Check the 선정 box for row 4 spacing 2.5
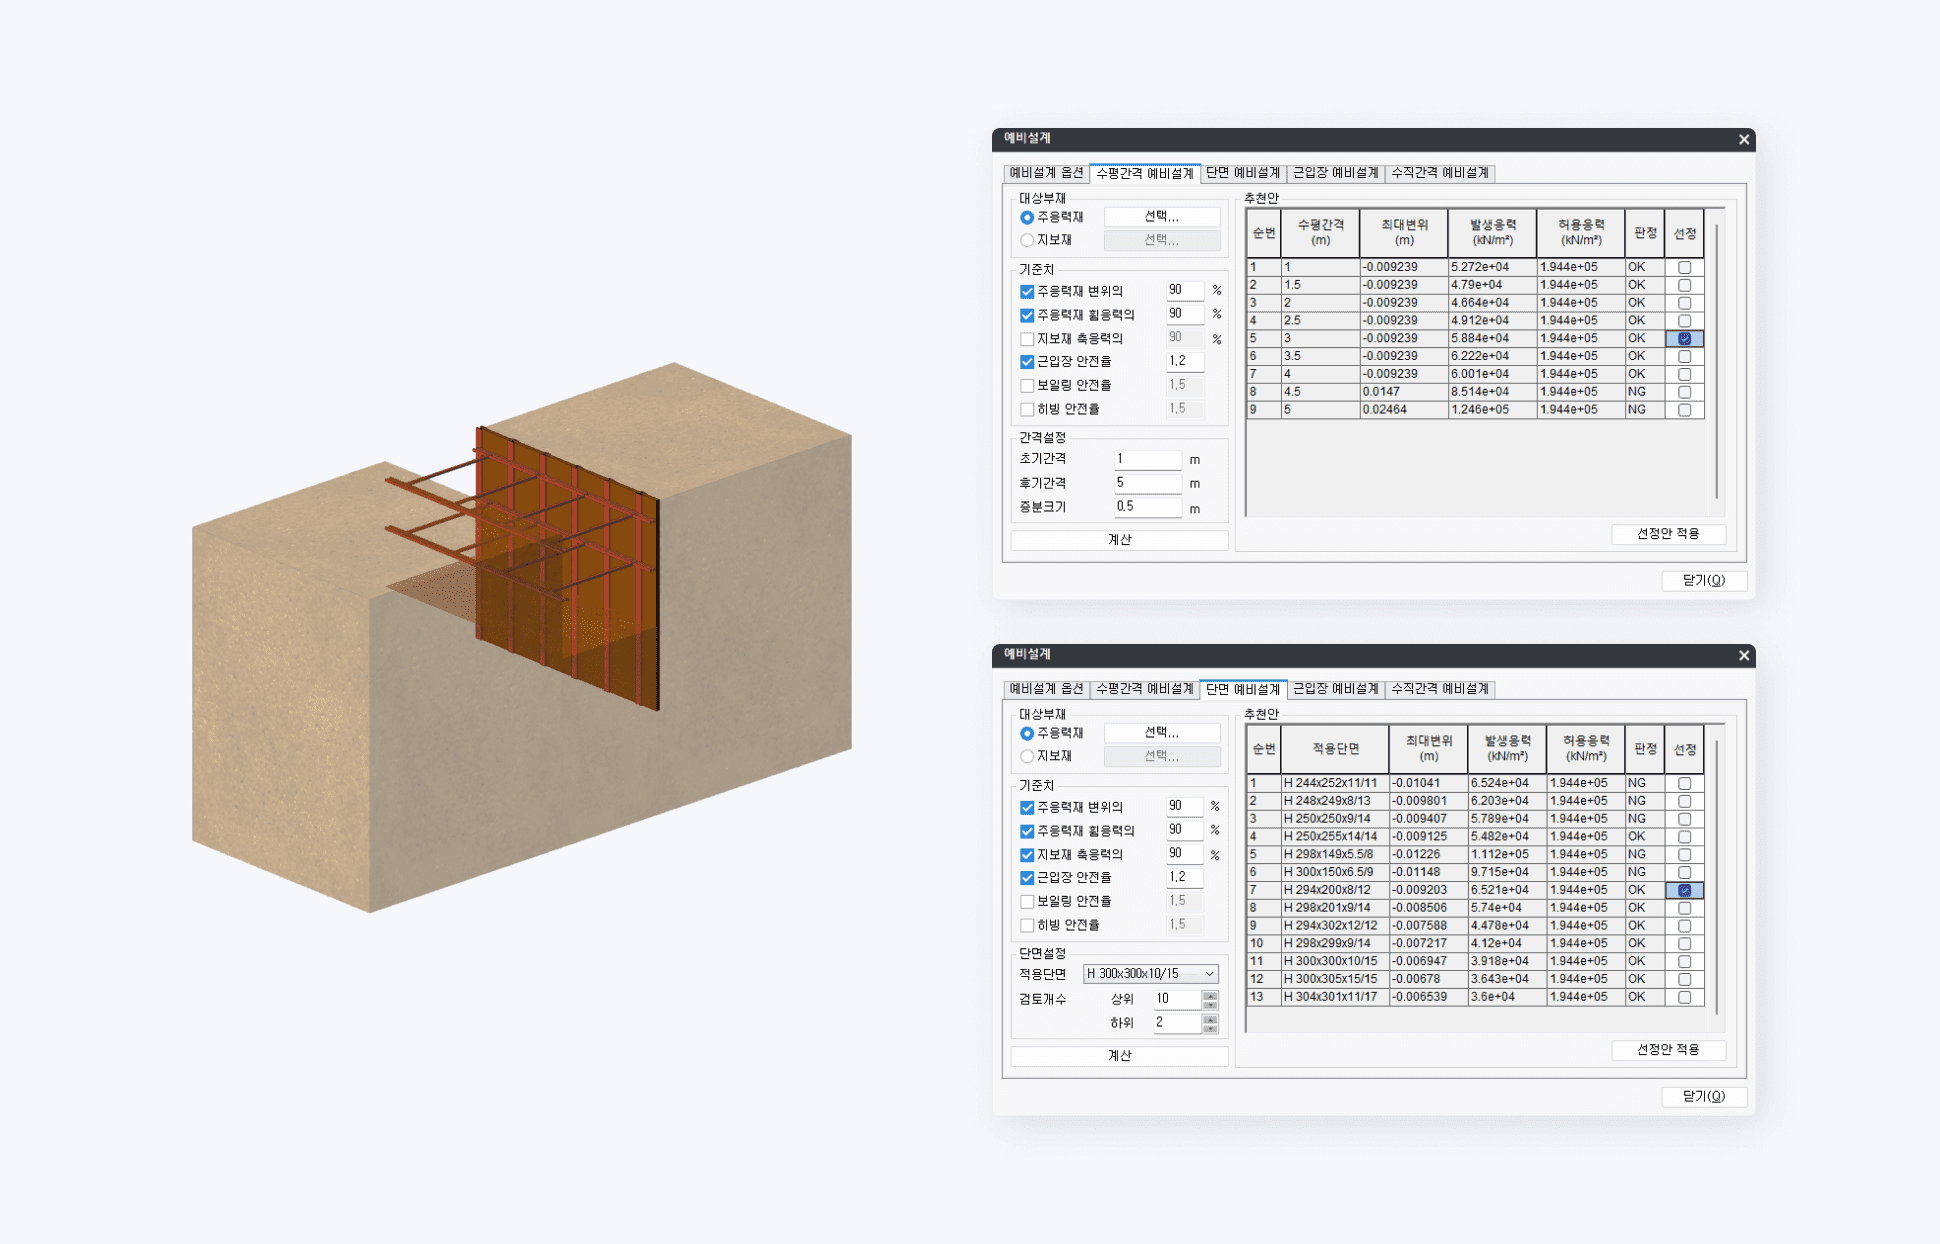 point(1684,321)
